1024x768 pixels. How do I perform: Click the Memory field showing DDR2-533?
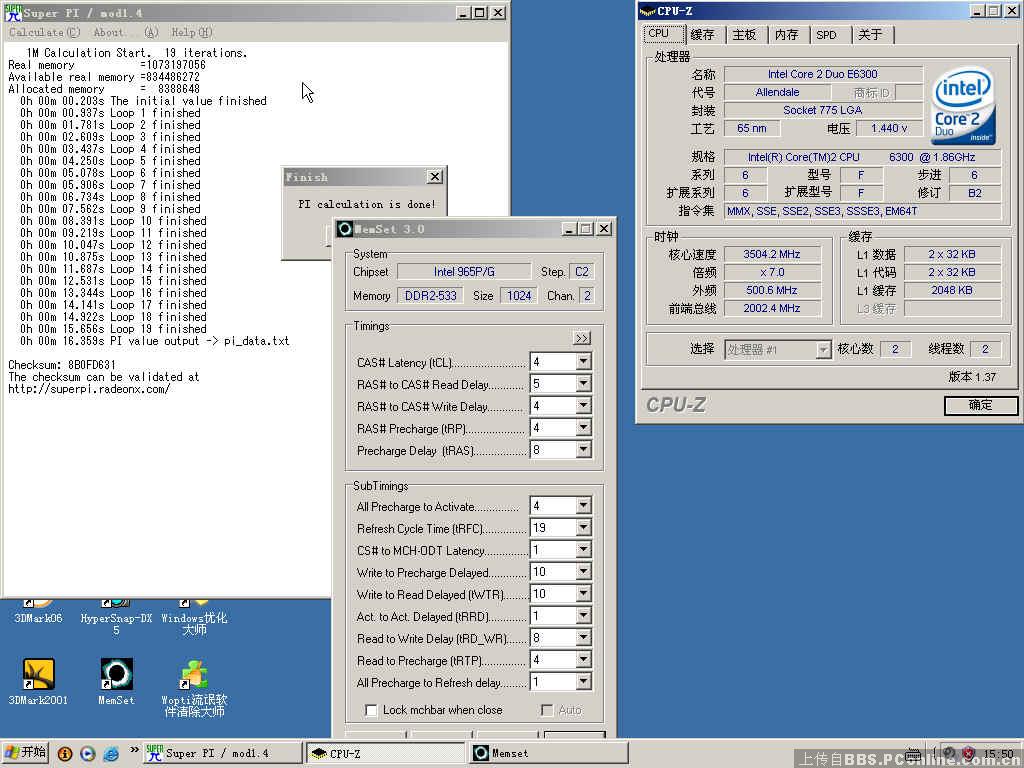click(x=430, y=296)
